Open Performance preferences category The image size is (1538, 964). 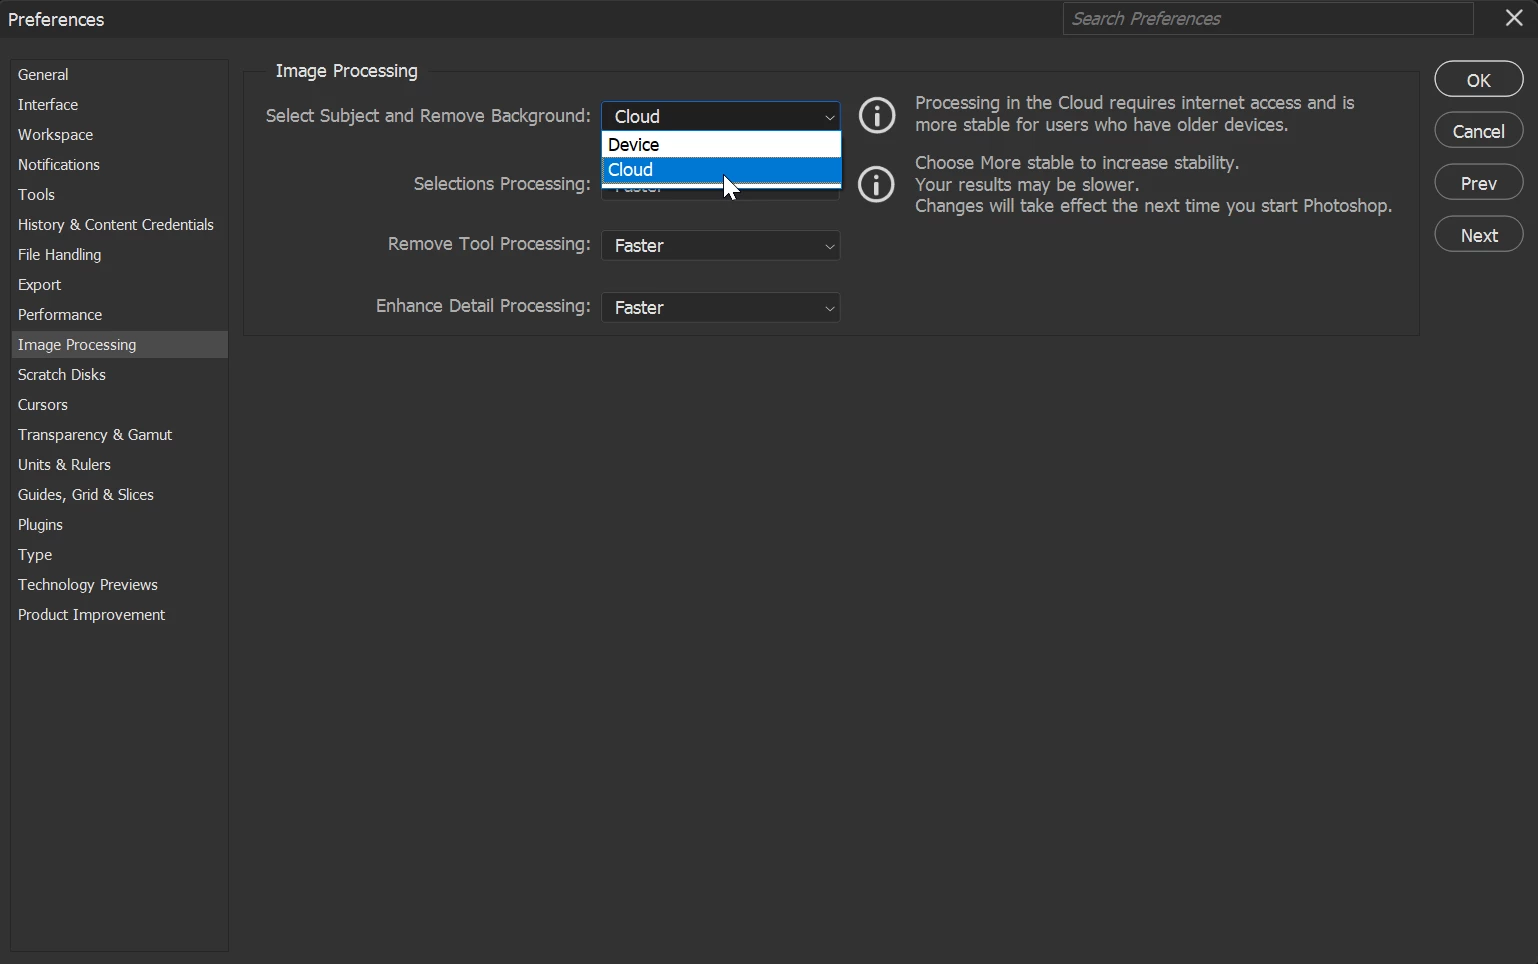(119, 314)
